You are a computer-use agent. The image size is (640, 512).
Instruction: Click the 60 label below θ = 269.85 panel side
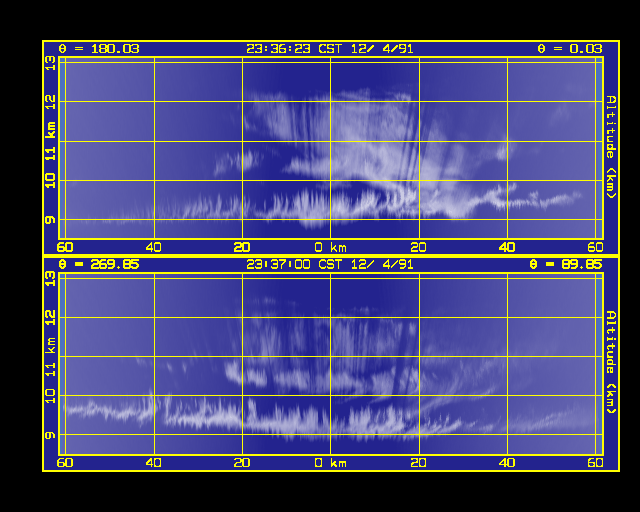[65, 463]
